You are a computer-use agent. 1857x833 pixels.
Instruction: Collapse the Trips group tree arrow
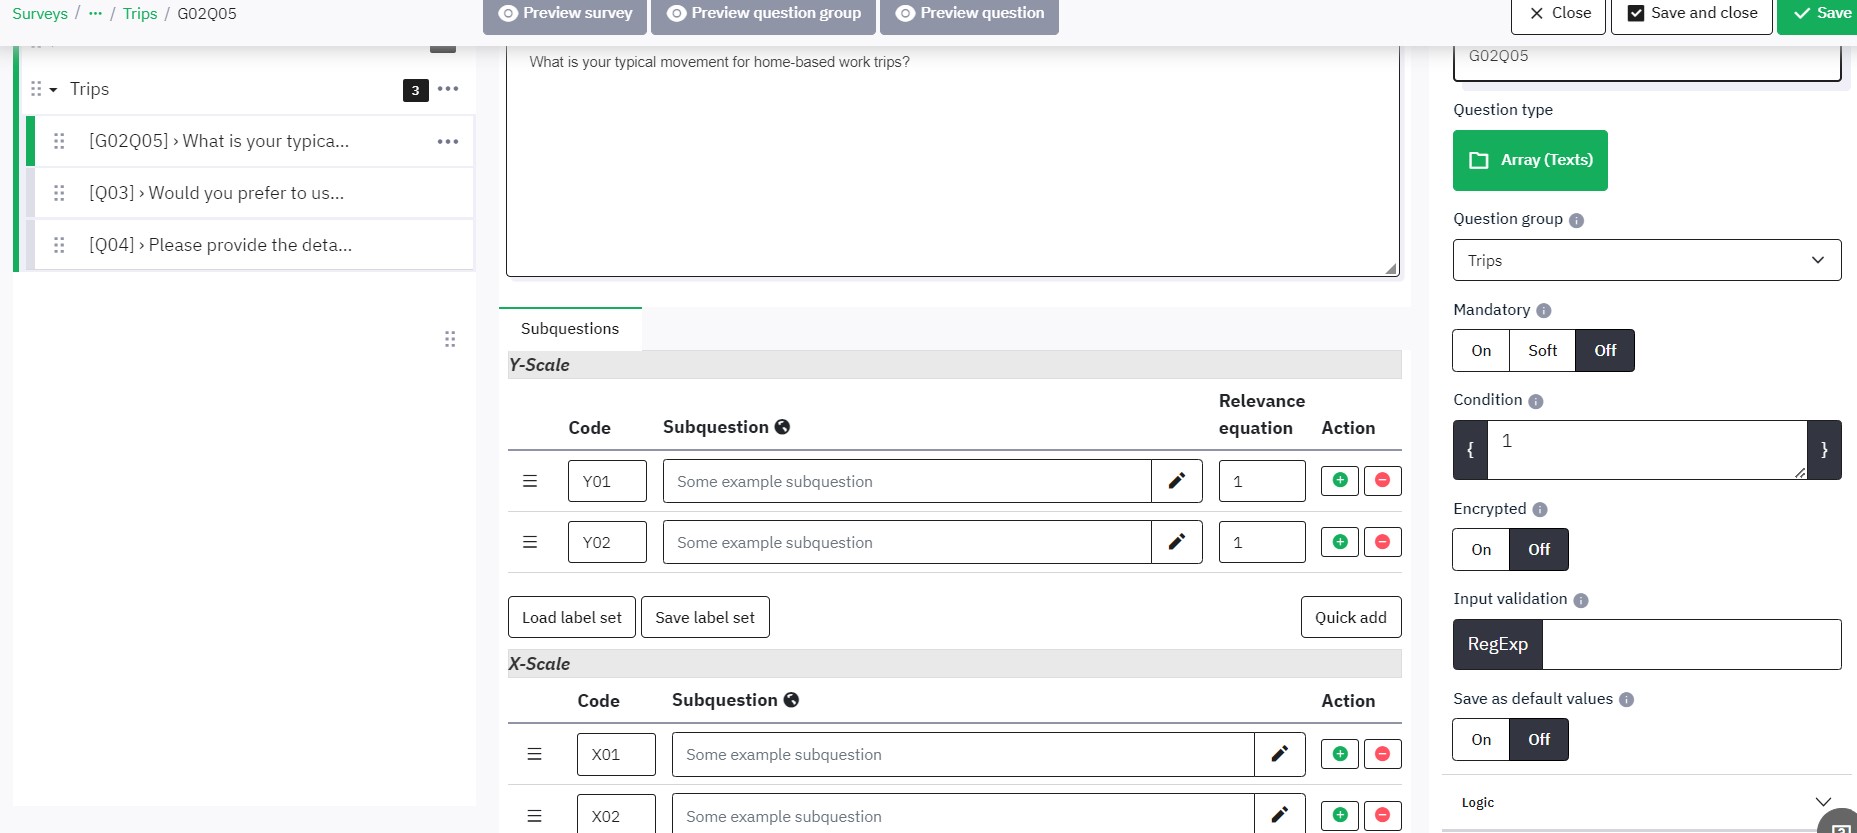point(53,90)
